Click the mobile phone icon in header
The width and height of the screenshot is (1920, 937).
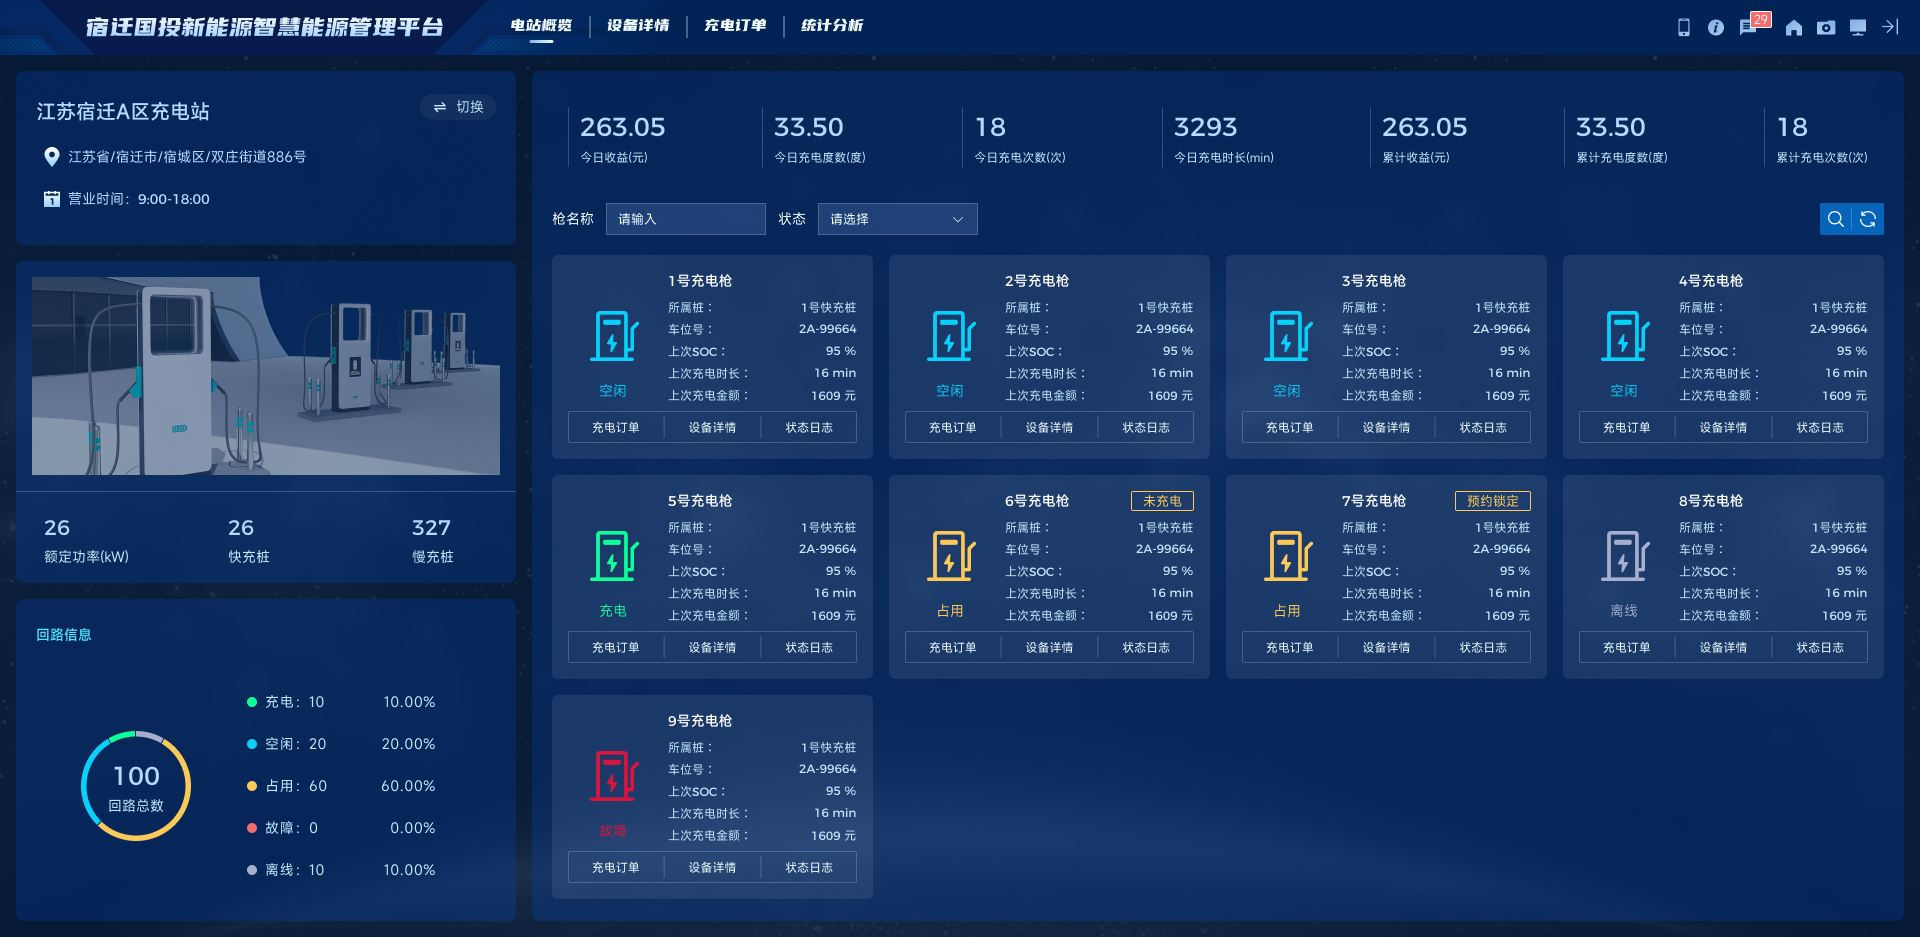[x=1684, y=27]
